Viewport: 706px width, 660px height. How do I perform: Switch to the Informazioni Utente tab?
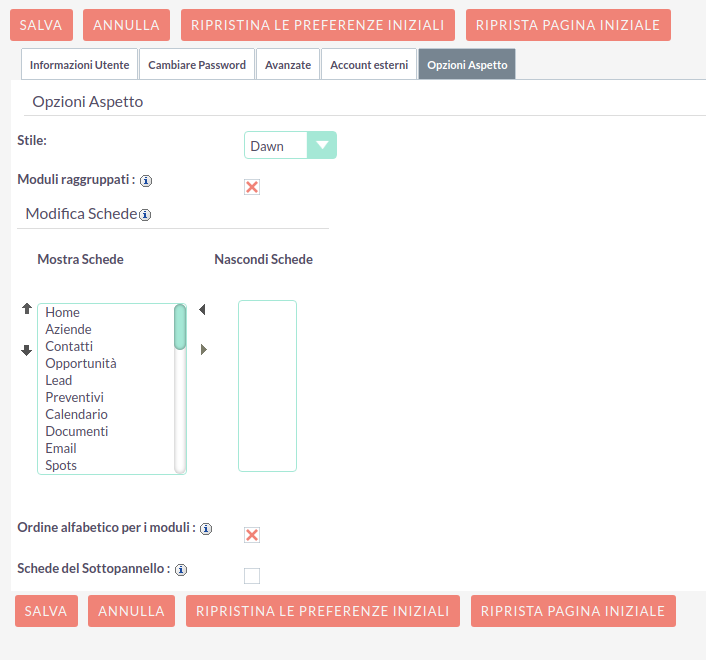point(79,65)
